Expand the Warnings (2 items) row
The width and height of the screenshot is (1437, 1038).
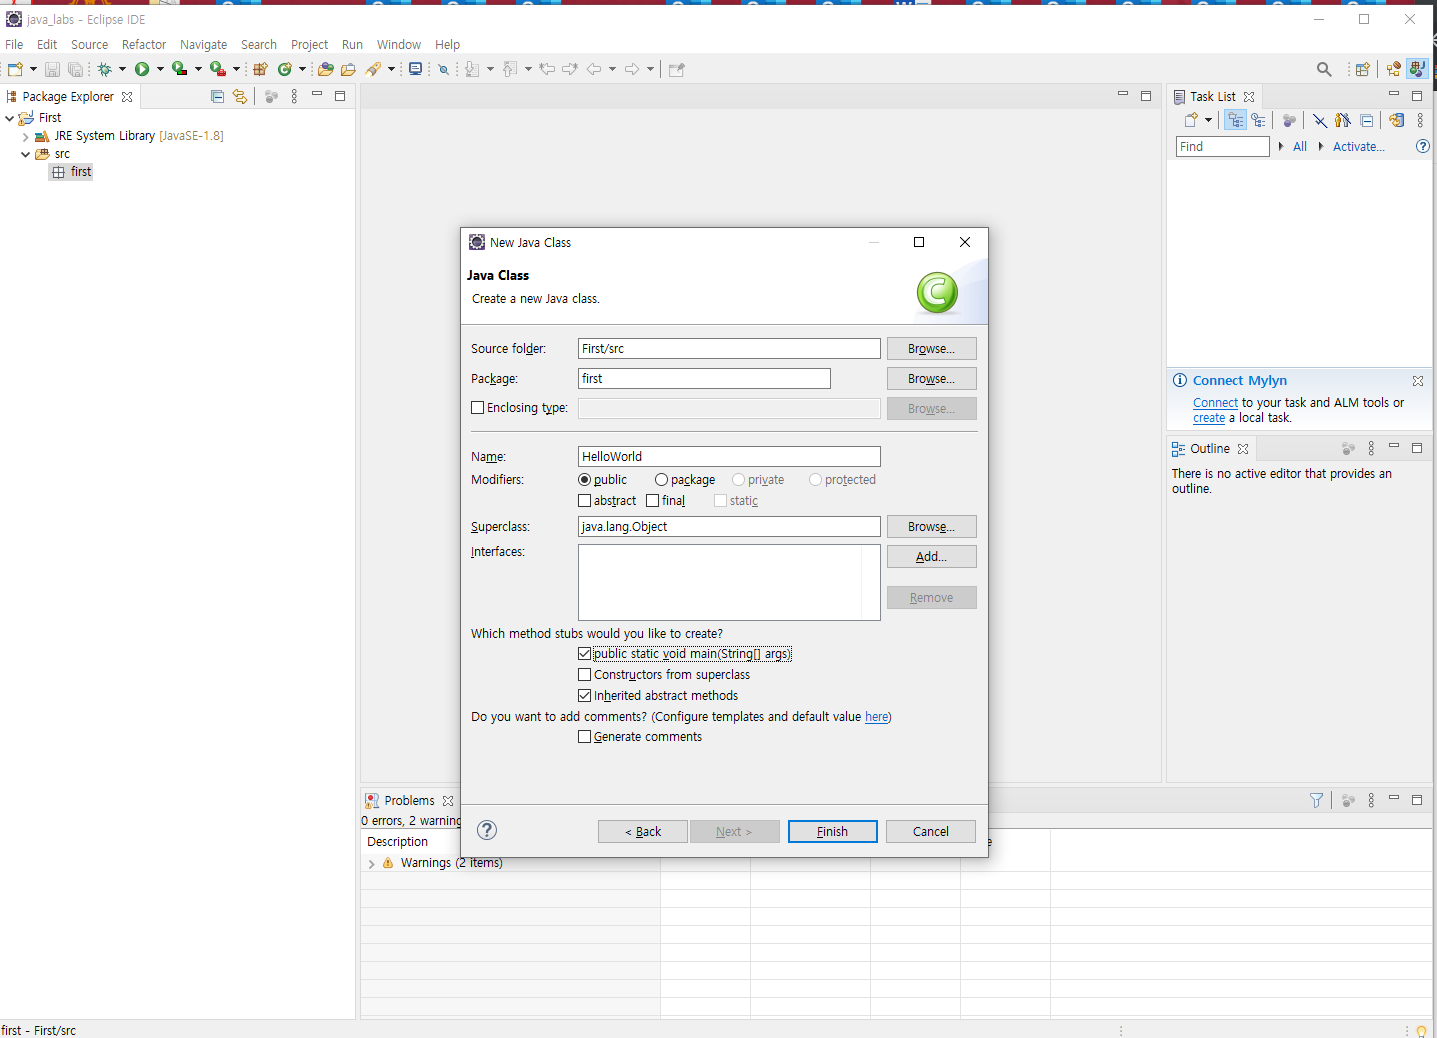372,863
